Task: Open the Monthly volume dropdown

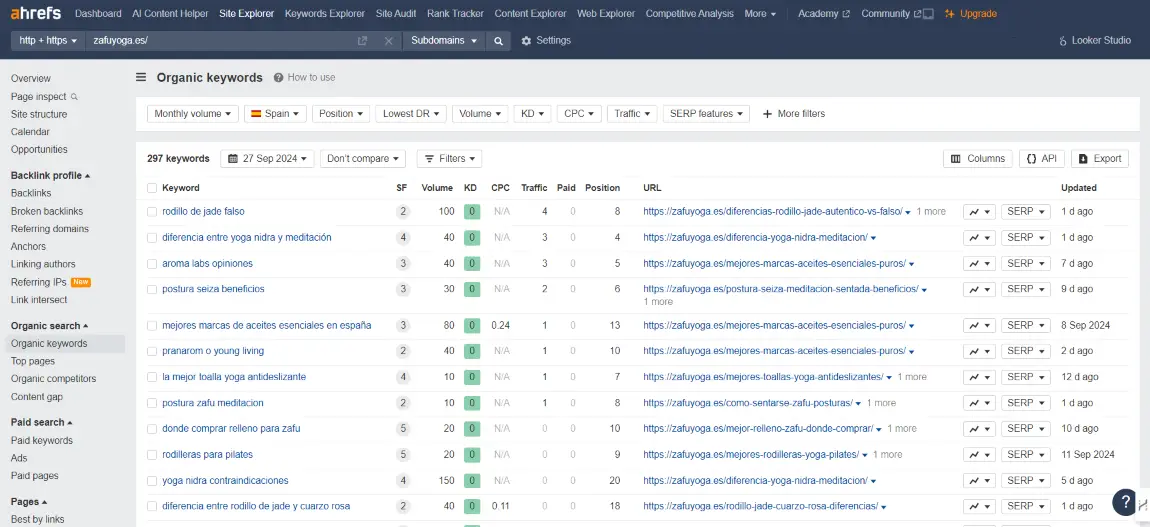Action: click(x=193, y=114)
